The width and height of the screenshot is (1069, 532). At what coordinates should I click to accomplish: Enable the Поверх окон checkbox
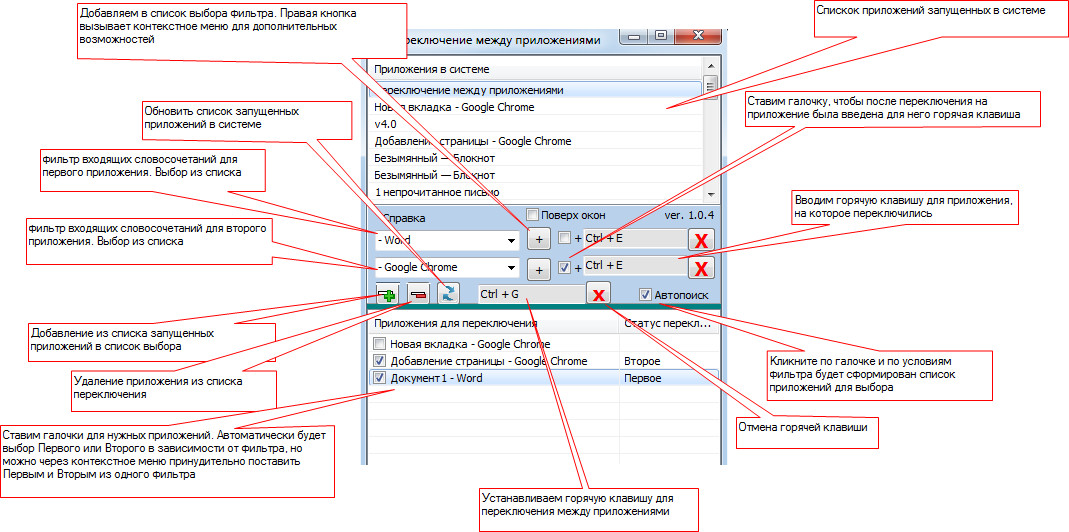533,216
